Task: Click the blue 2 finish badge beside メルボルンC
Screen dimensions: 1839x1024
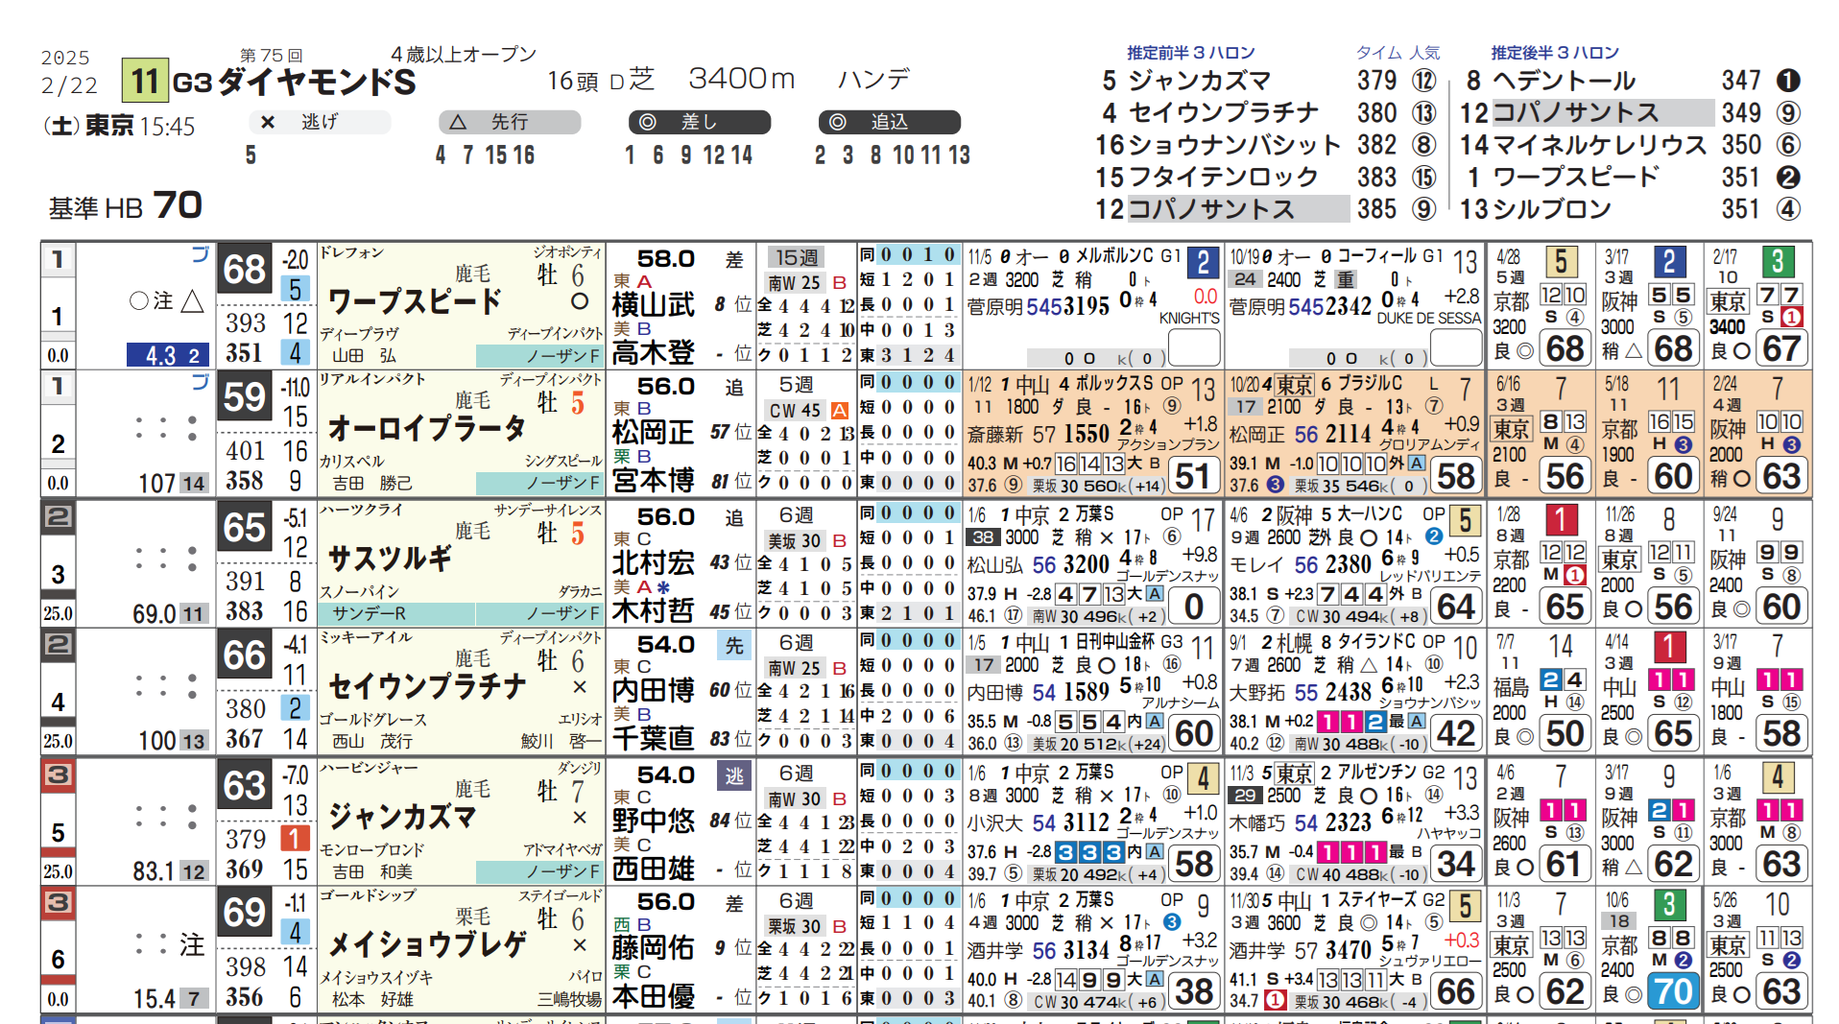Action: (1202, 262)
